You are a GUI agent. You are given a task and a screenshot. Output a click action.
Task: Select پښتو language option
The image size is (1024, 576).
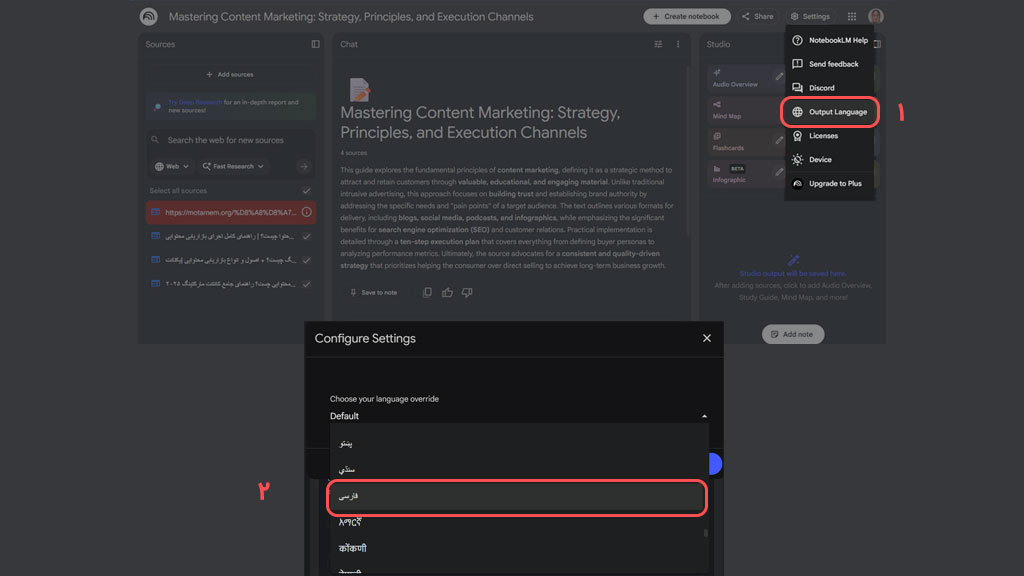517,443
